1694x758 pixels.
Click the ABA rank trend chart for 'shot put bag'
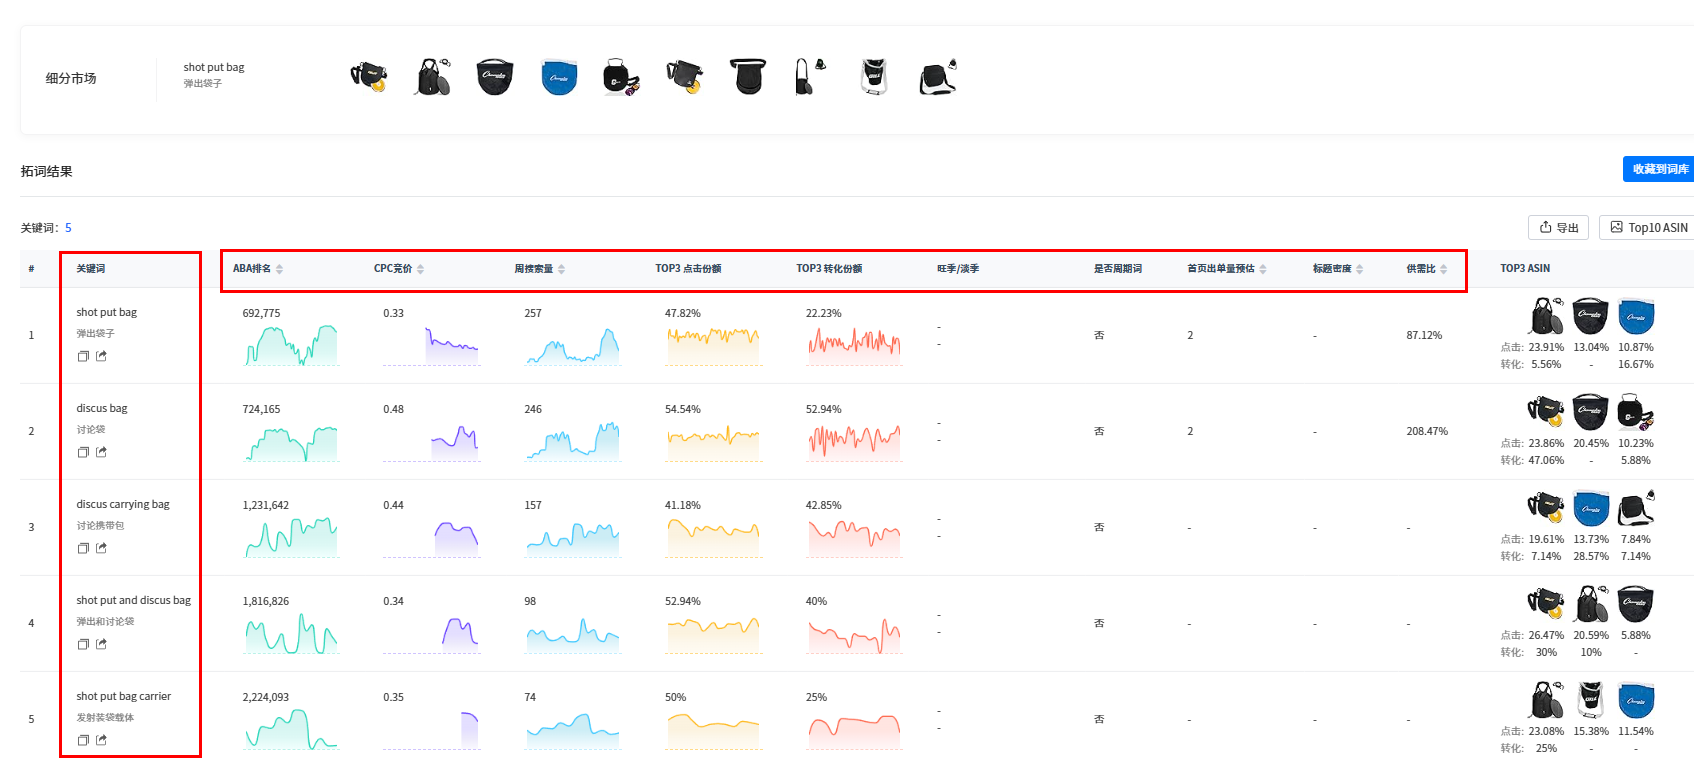291,345
